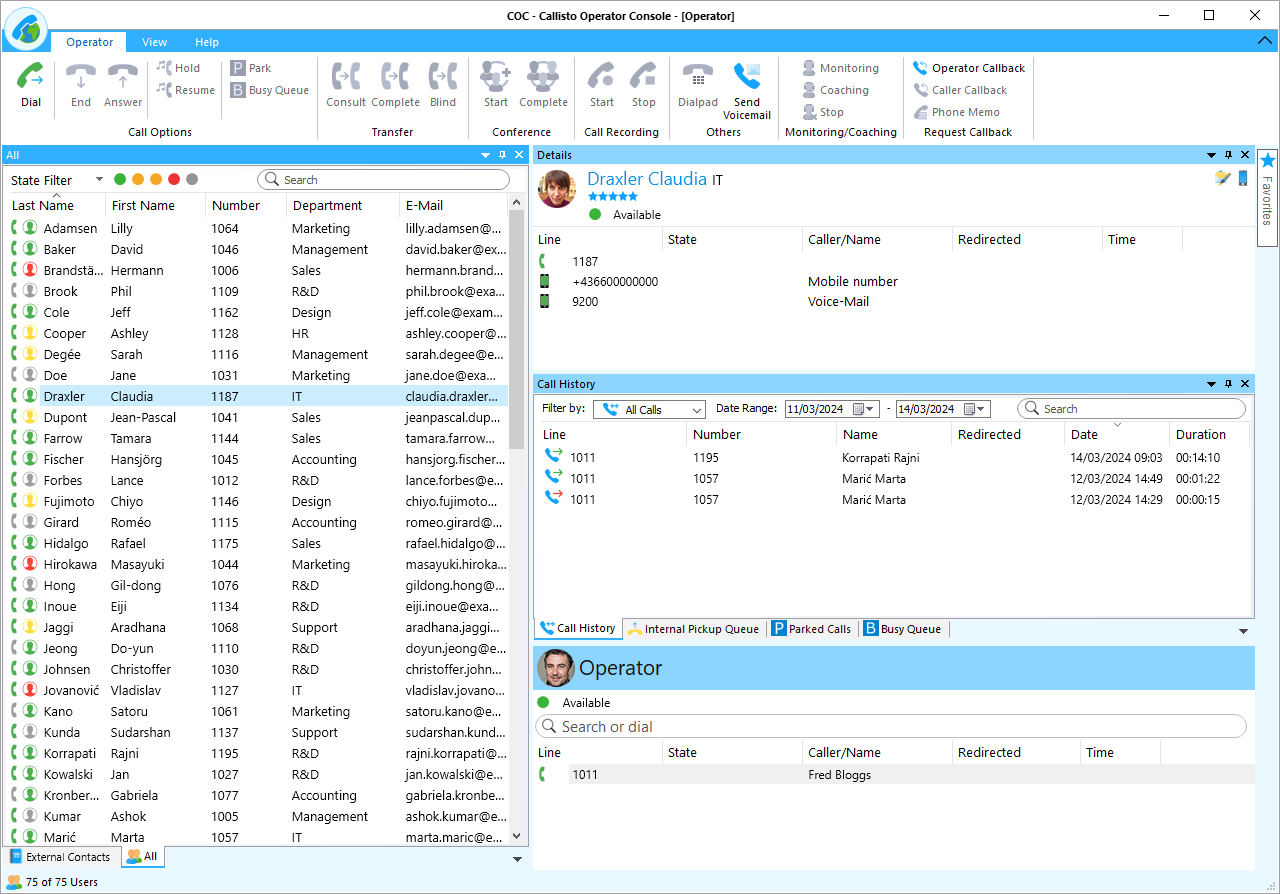This screenshot has width=1280, height=894.
Task: Click the Consult transfer icon
Action: (346, 77)
